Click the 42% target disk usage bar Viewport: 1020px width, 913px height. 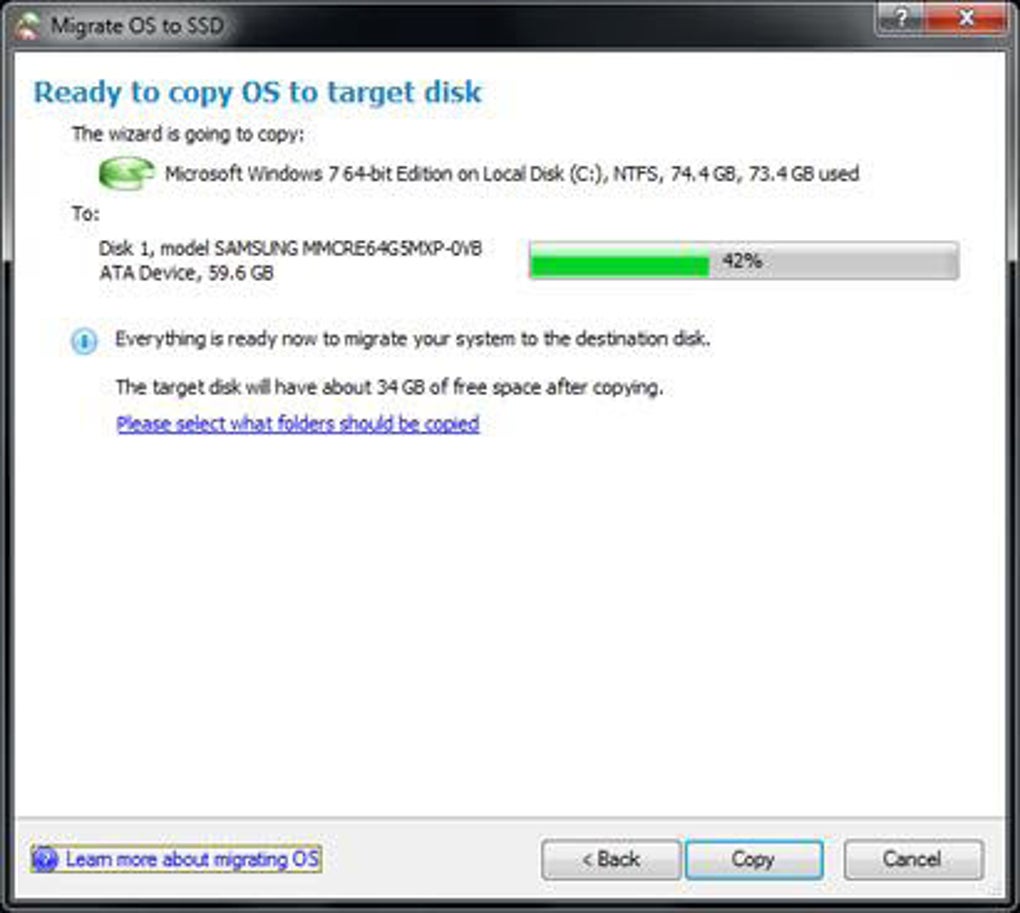[744, 261]
